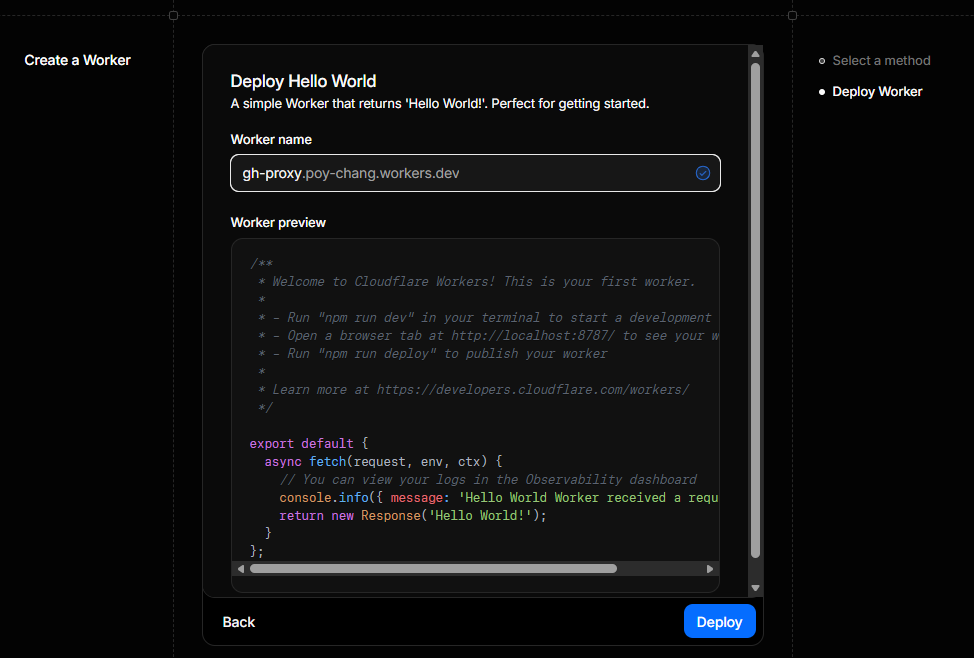This screenshot has width=974, height=658.
Task: Click the horizontal scrollbar thumb in preview
Action: point(433,569)
